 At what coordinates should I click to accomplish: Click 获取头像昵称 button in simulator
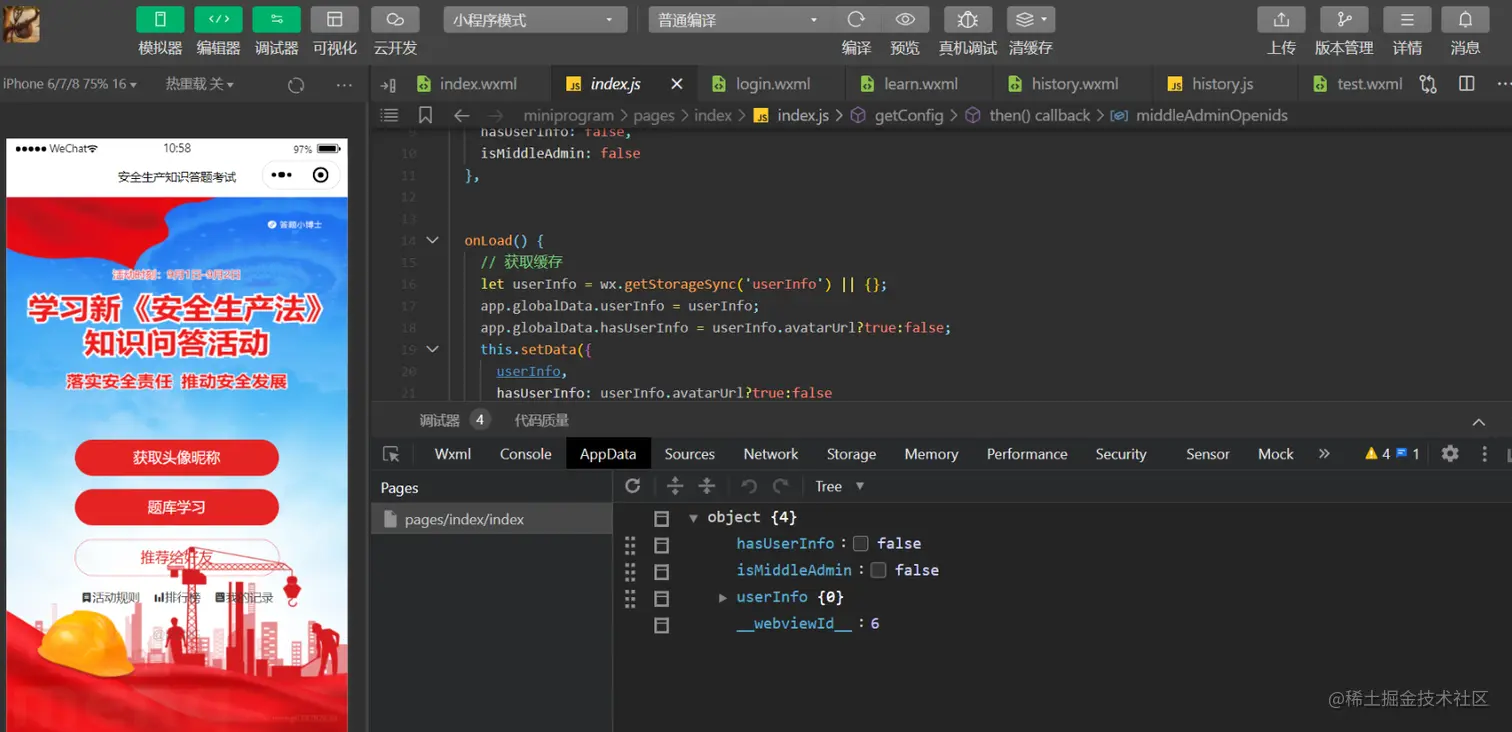pyautogui.click(x=176, y=458)
